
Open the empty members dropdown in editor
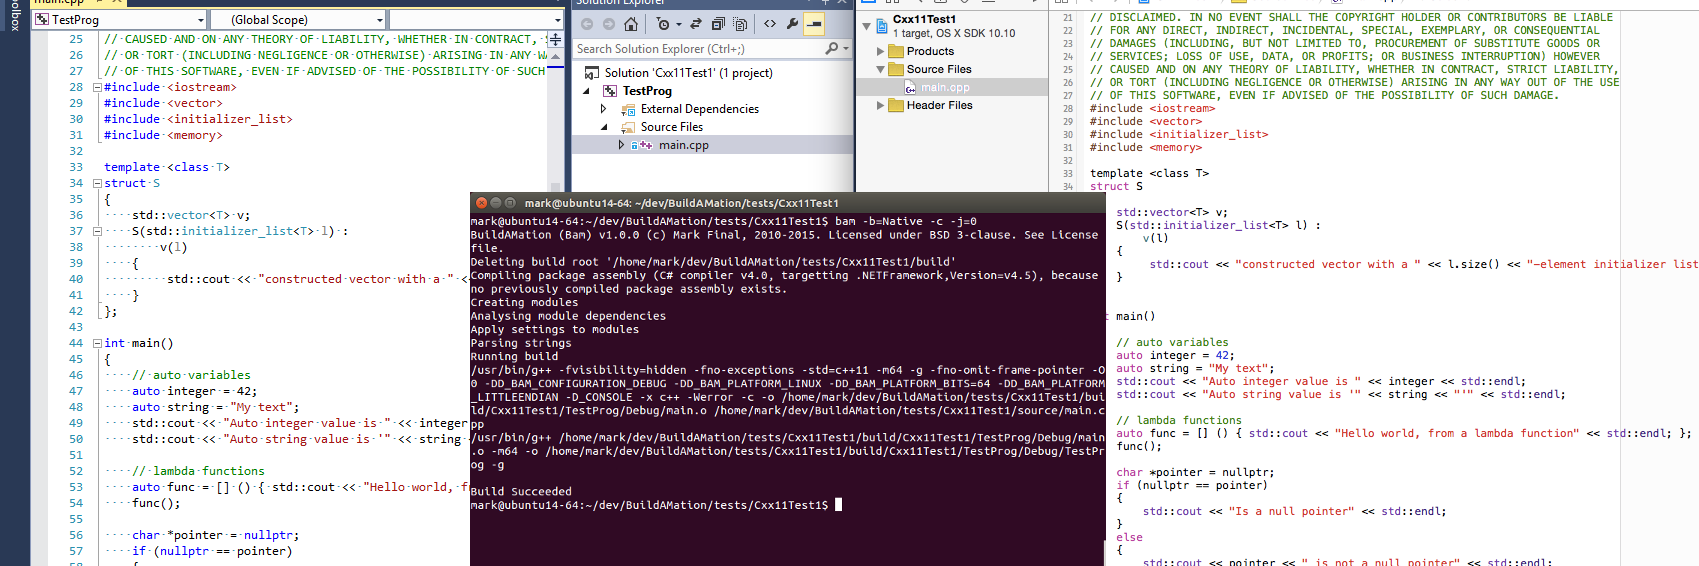click(x=476, y=19)
